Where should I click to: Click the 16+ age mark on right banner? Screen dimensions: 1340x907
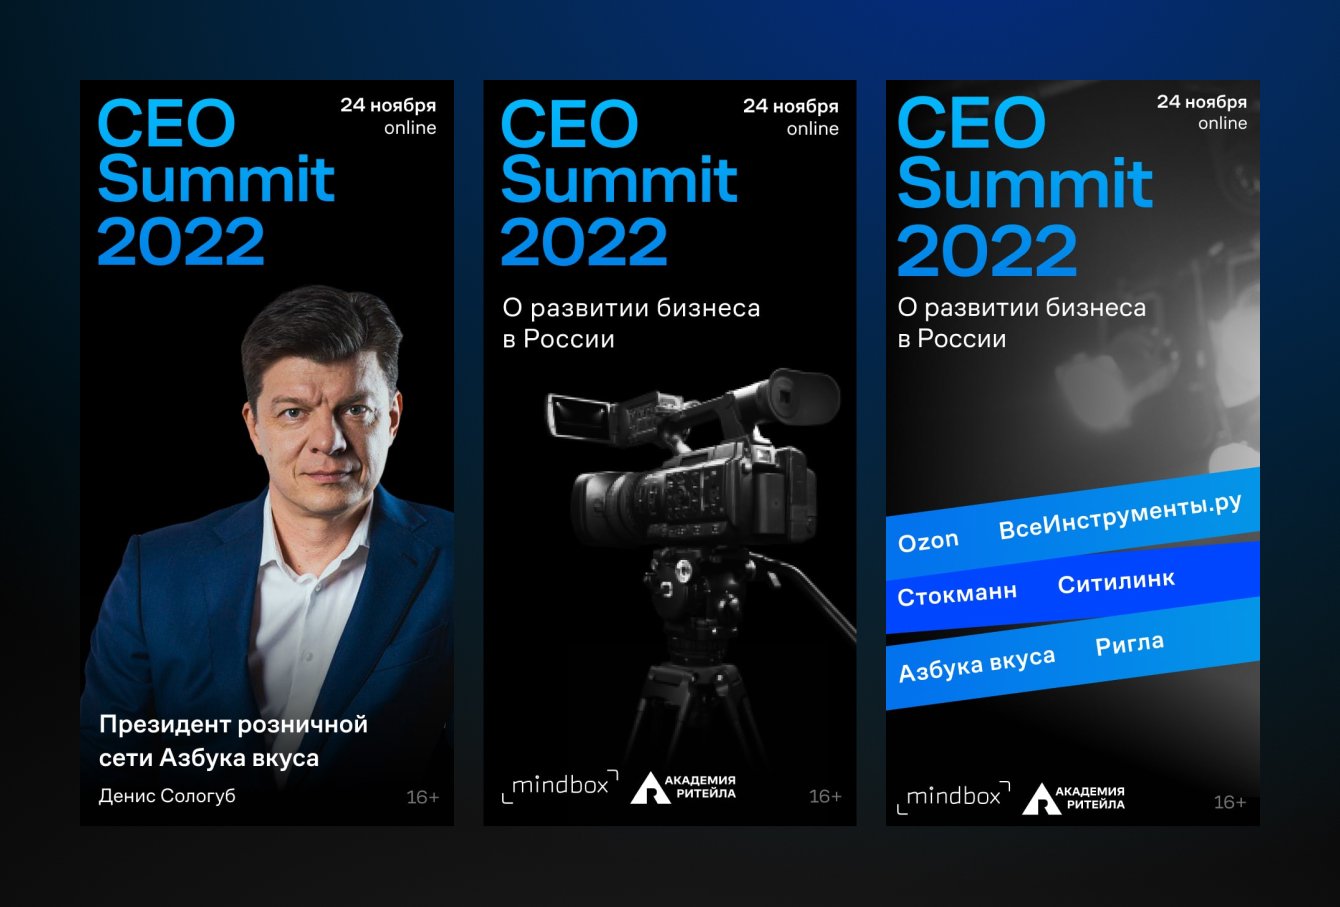pos(1230,802)
